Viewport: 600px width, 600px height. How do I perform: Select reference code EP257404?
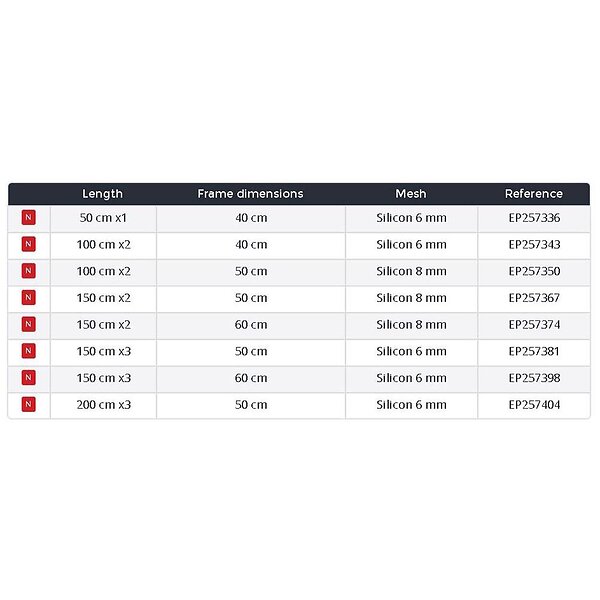[534, 405]
